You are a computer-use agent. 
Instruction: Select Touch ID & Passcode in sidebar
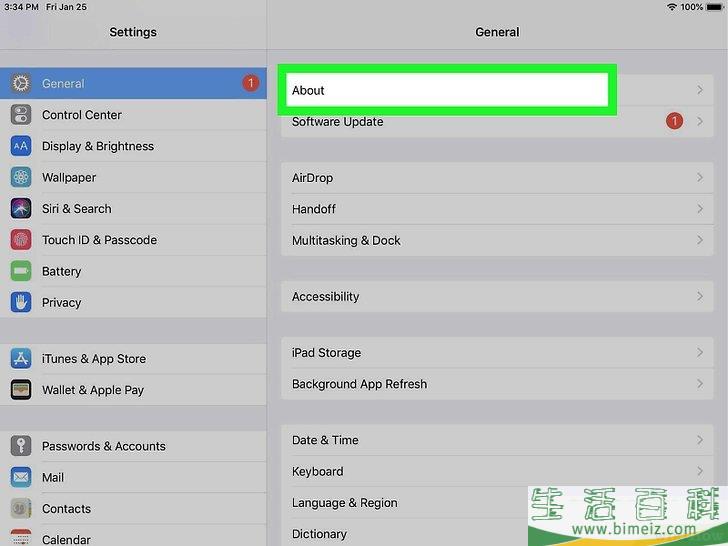point(133,240)
